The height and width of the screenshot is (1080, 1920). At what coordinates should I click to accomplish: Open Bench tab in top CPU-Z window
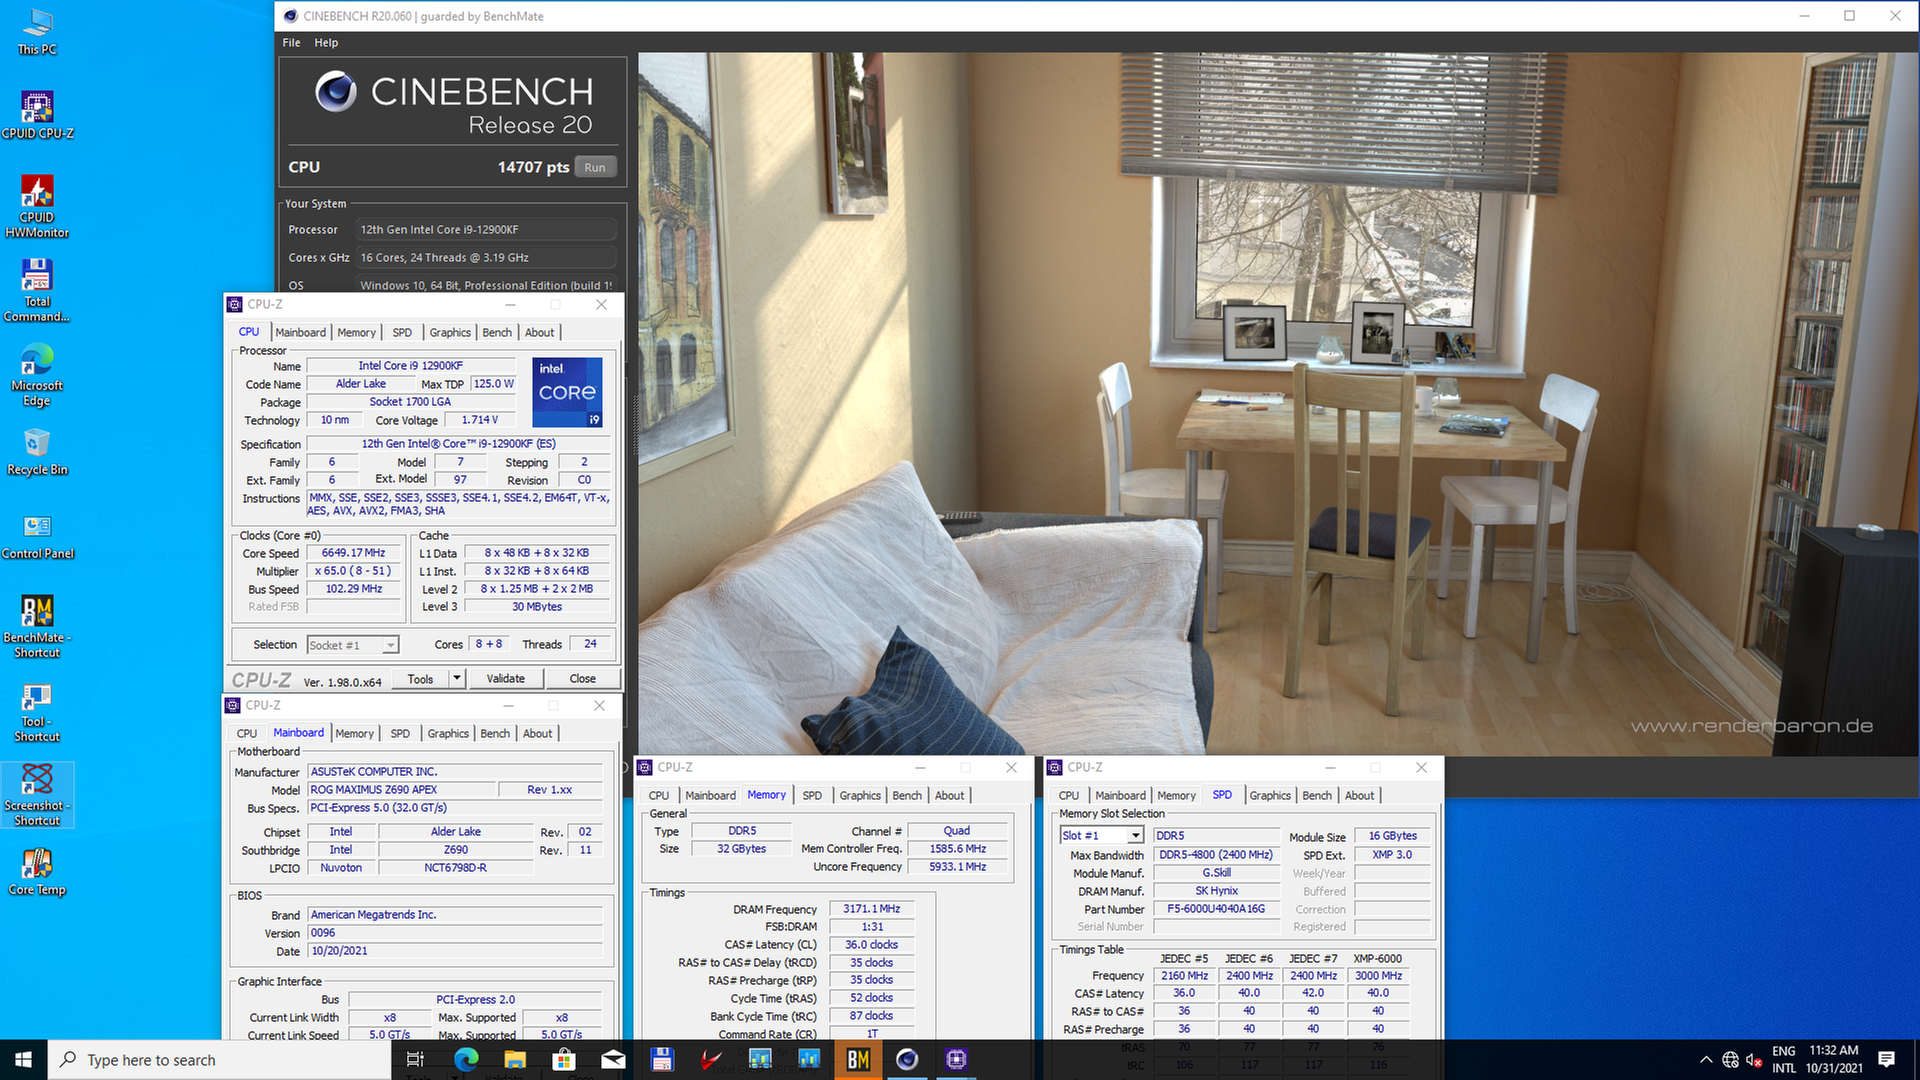click(x=497, y=332)
